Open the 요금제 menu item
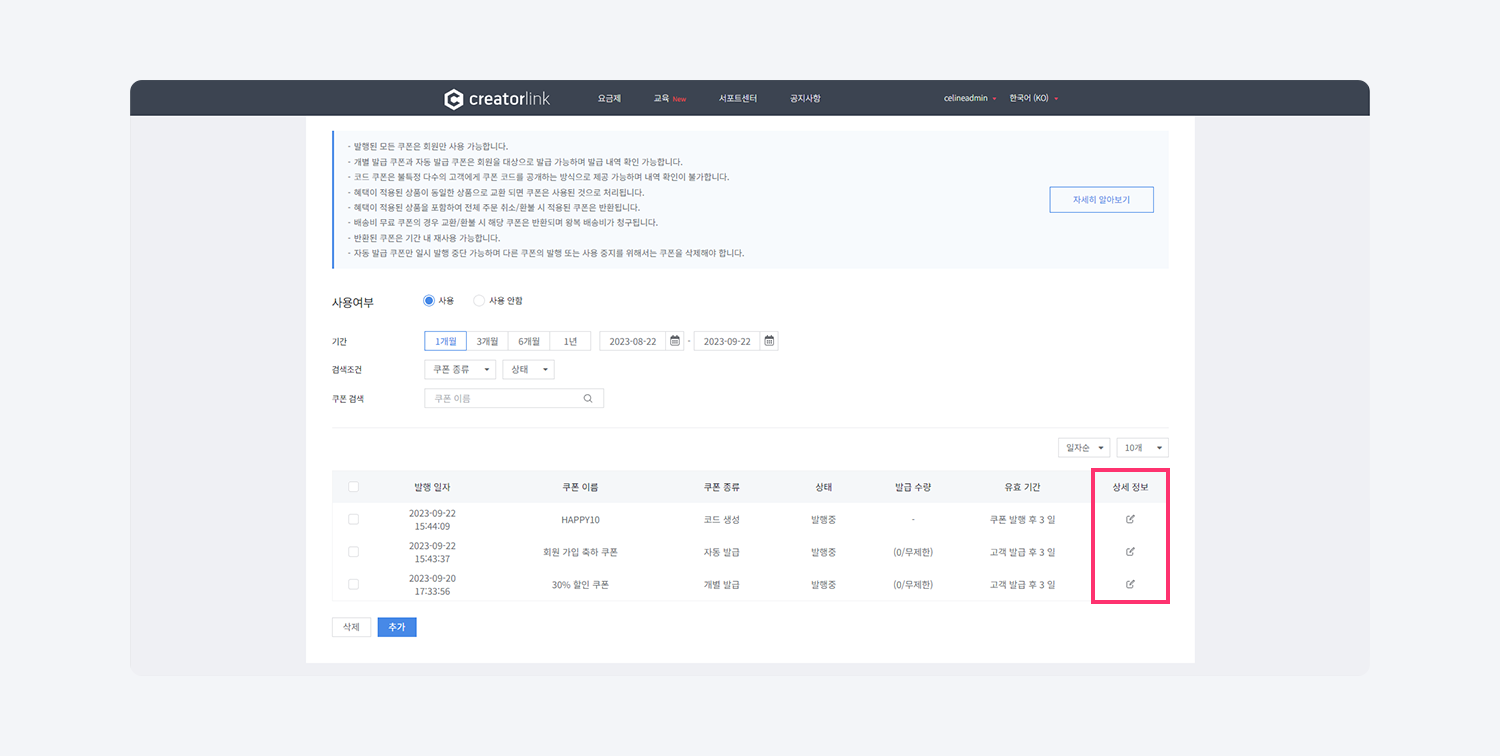The width and height of the screenshot is (1500, 756). [x=609, y=99]
